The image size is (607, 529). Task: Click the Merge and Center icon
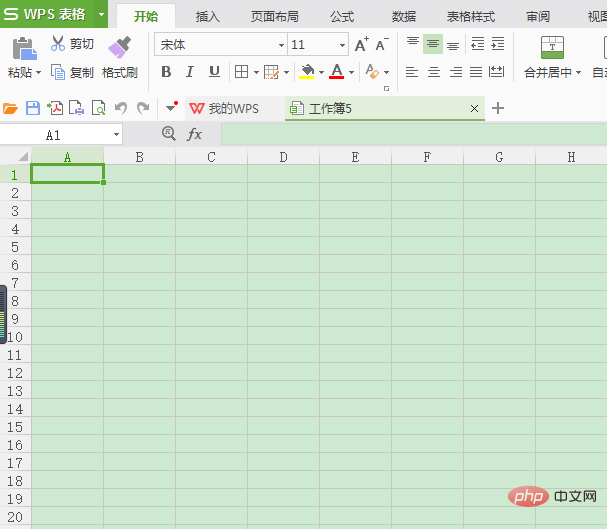(552, 48)
